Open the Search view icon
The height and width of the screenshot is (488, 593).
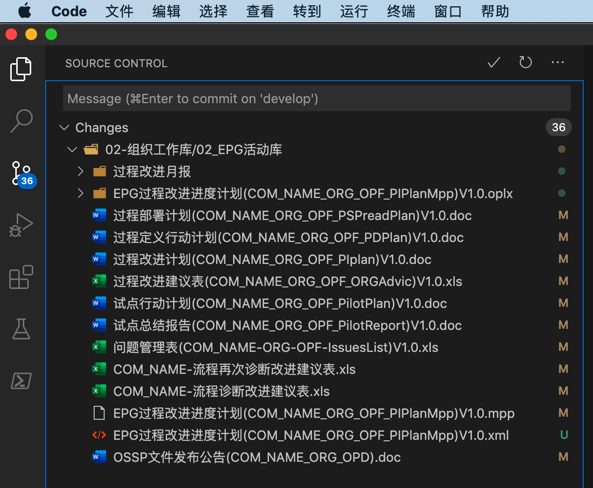[21, 121]
